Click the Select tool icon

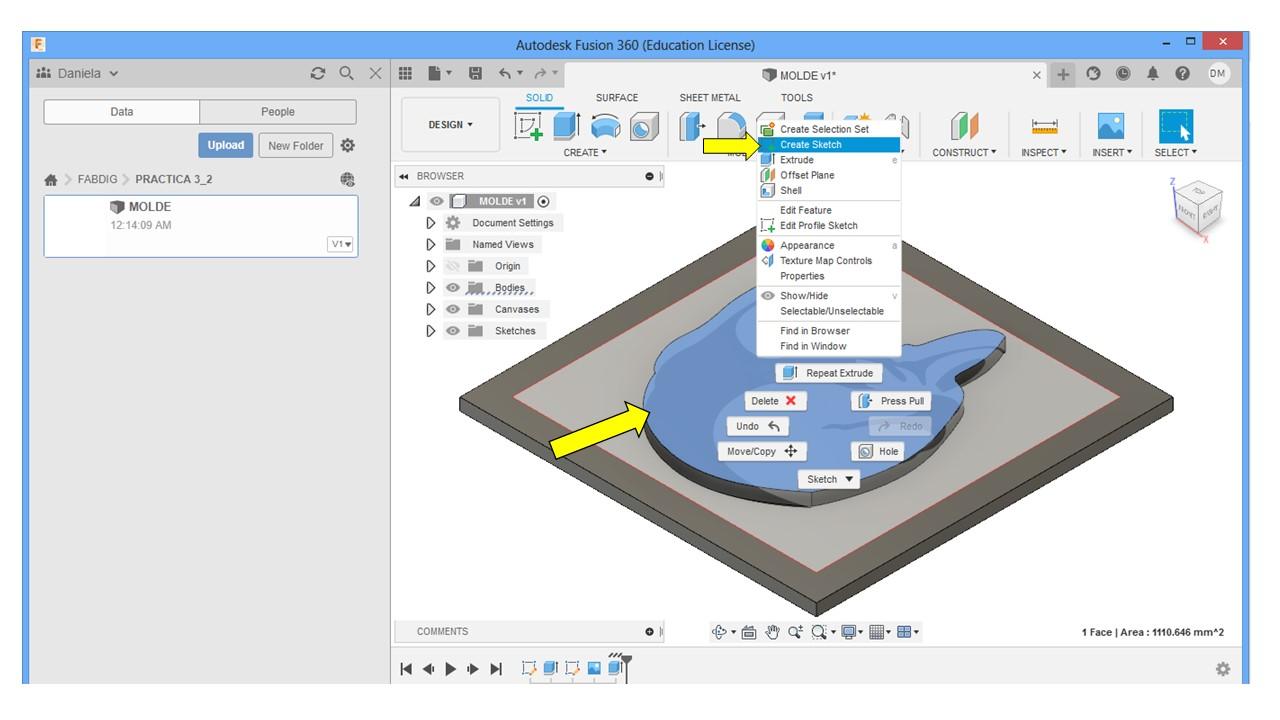point(1175,125)
